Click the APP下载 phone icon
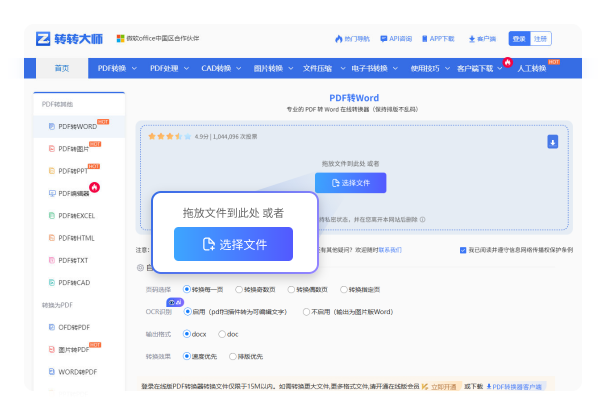Viewport: 606px width, 415px height. pos(423,39)
